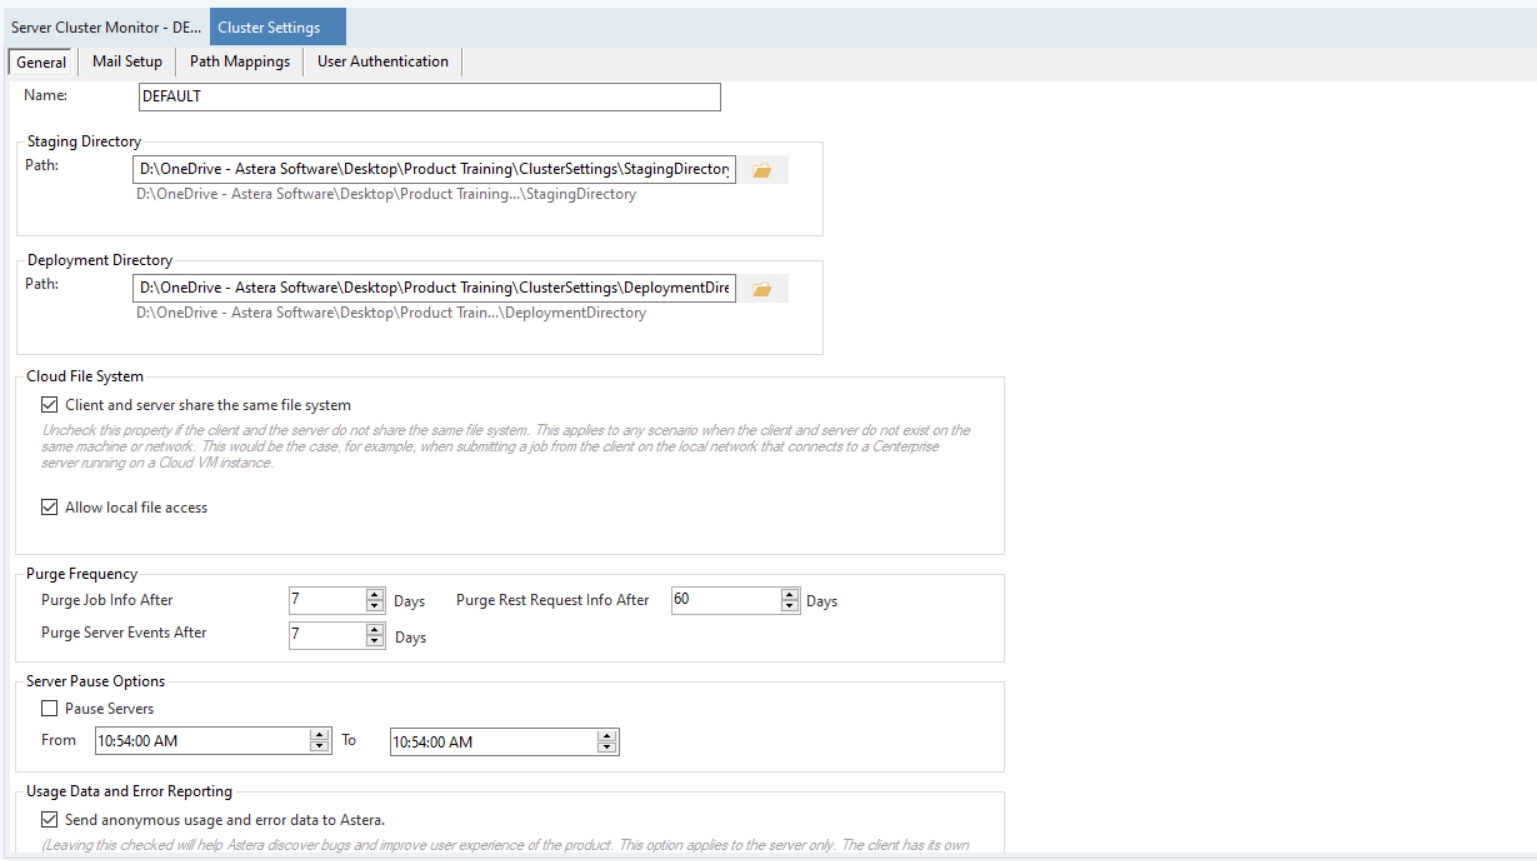1537x861 pixels.
Task: Click the Deployment Directory path field
Action: coord(434,288)
